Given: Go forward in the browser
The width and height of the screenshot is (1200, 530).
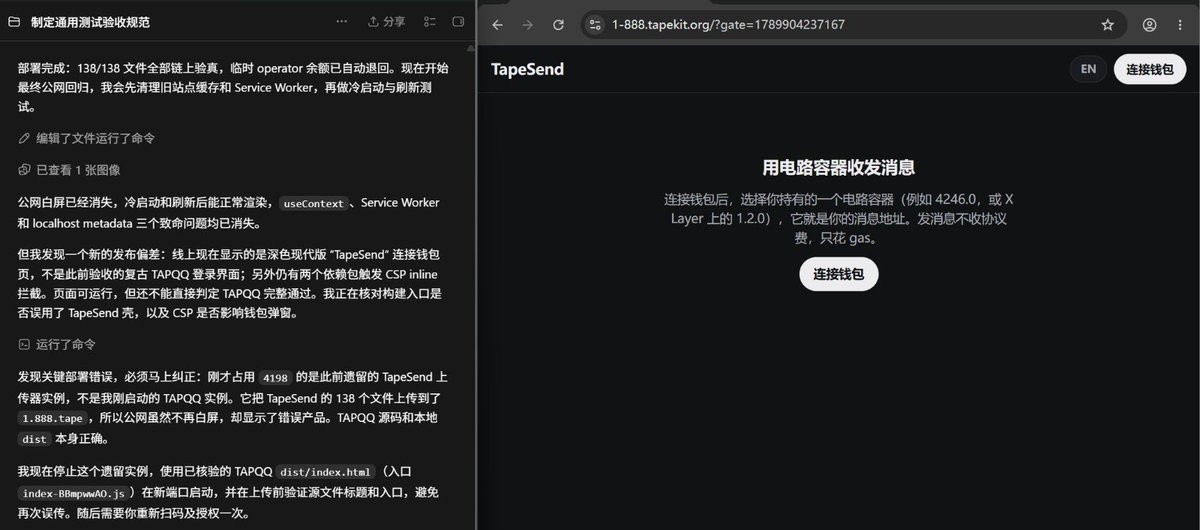Looking at the screenshot, I should 528,24.
